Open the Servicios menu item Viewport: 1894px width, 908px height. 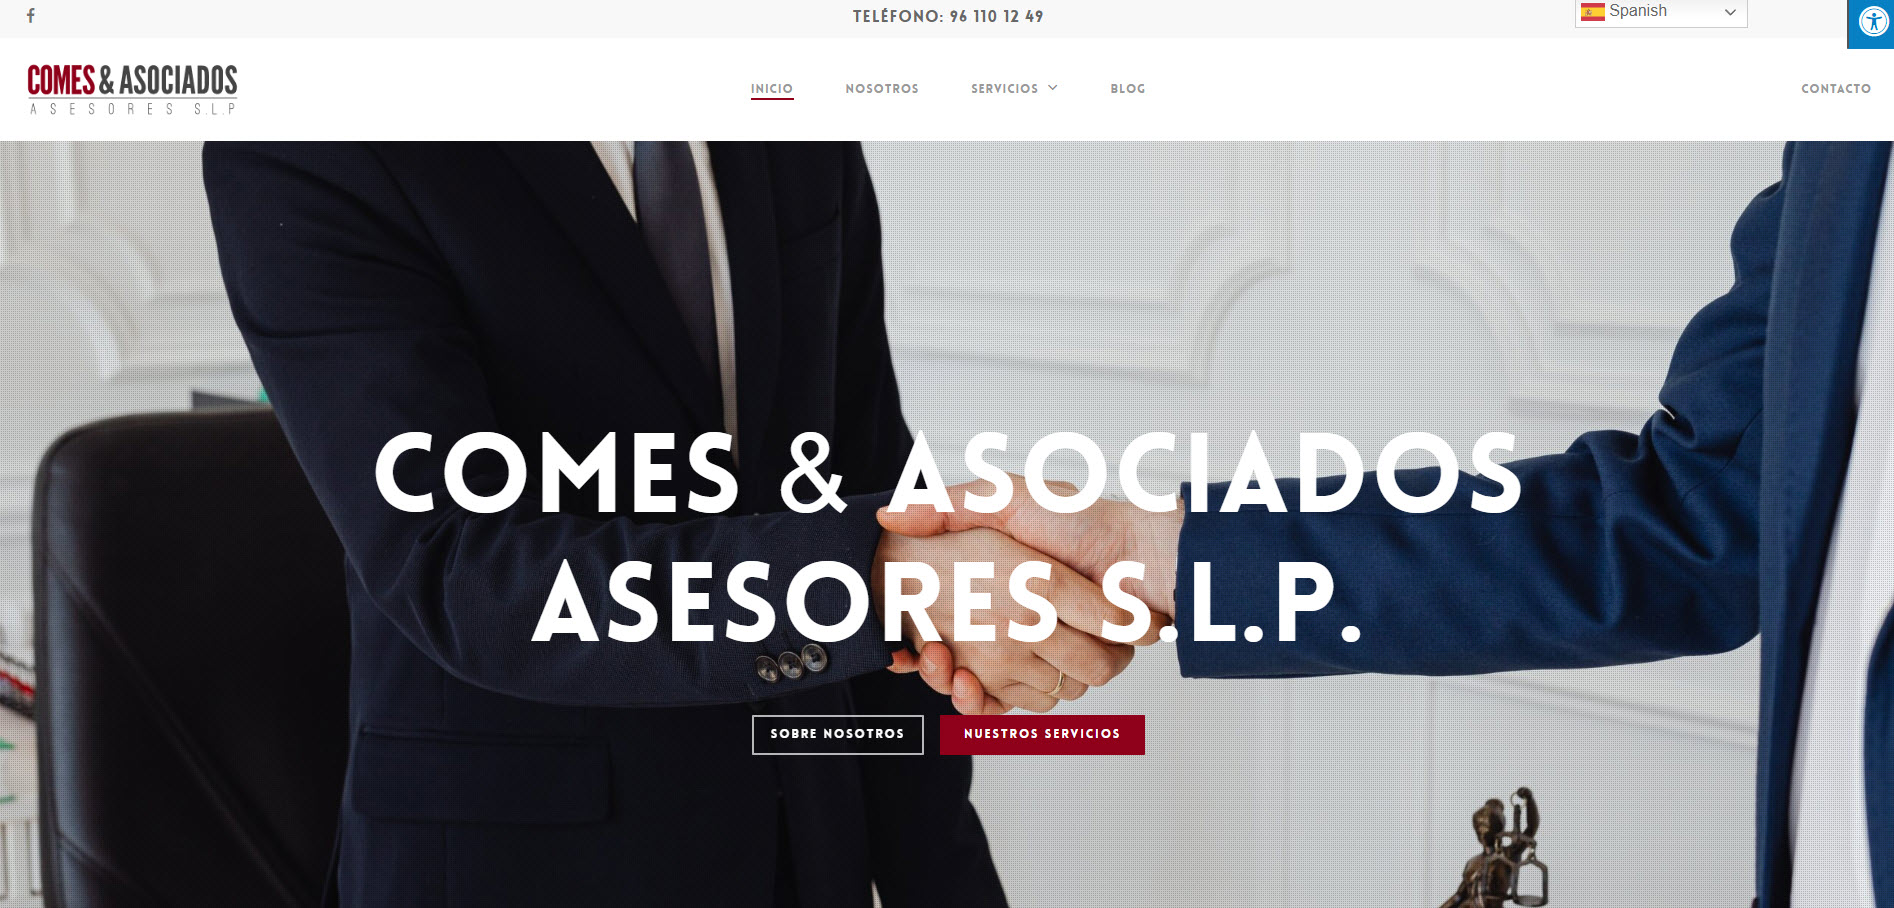click(x=1004, y=89)
